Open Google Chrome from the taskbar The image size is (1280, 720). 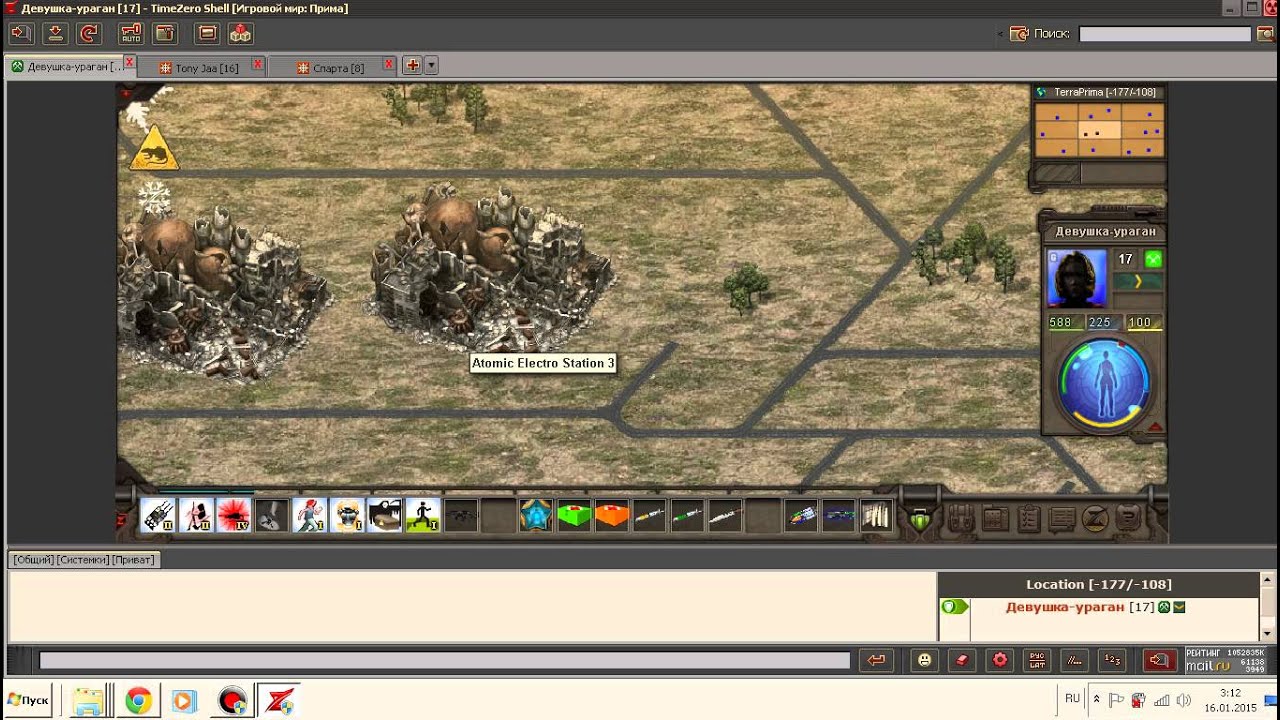tap(138, 701)
